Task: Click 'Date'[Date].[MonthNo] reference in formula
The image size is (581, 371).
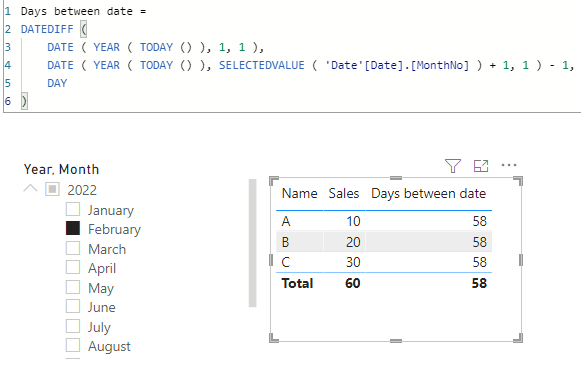Action: tap(397, 65)
